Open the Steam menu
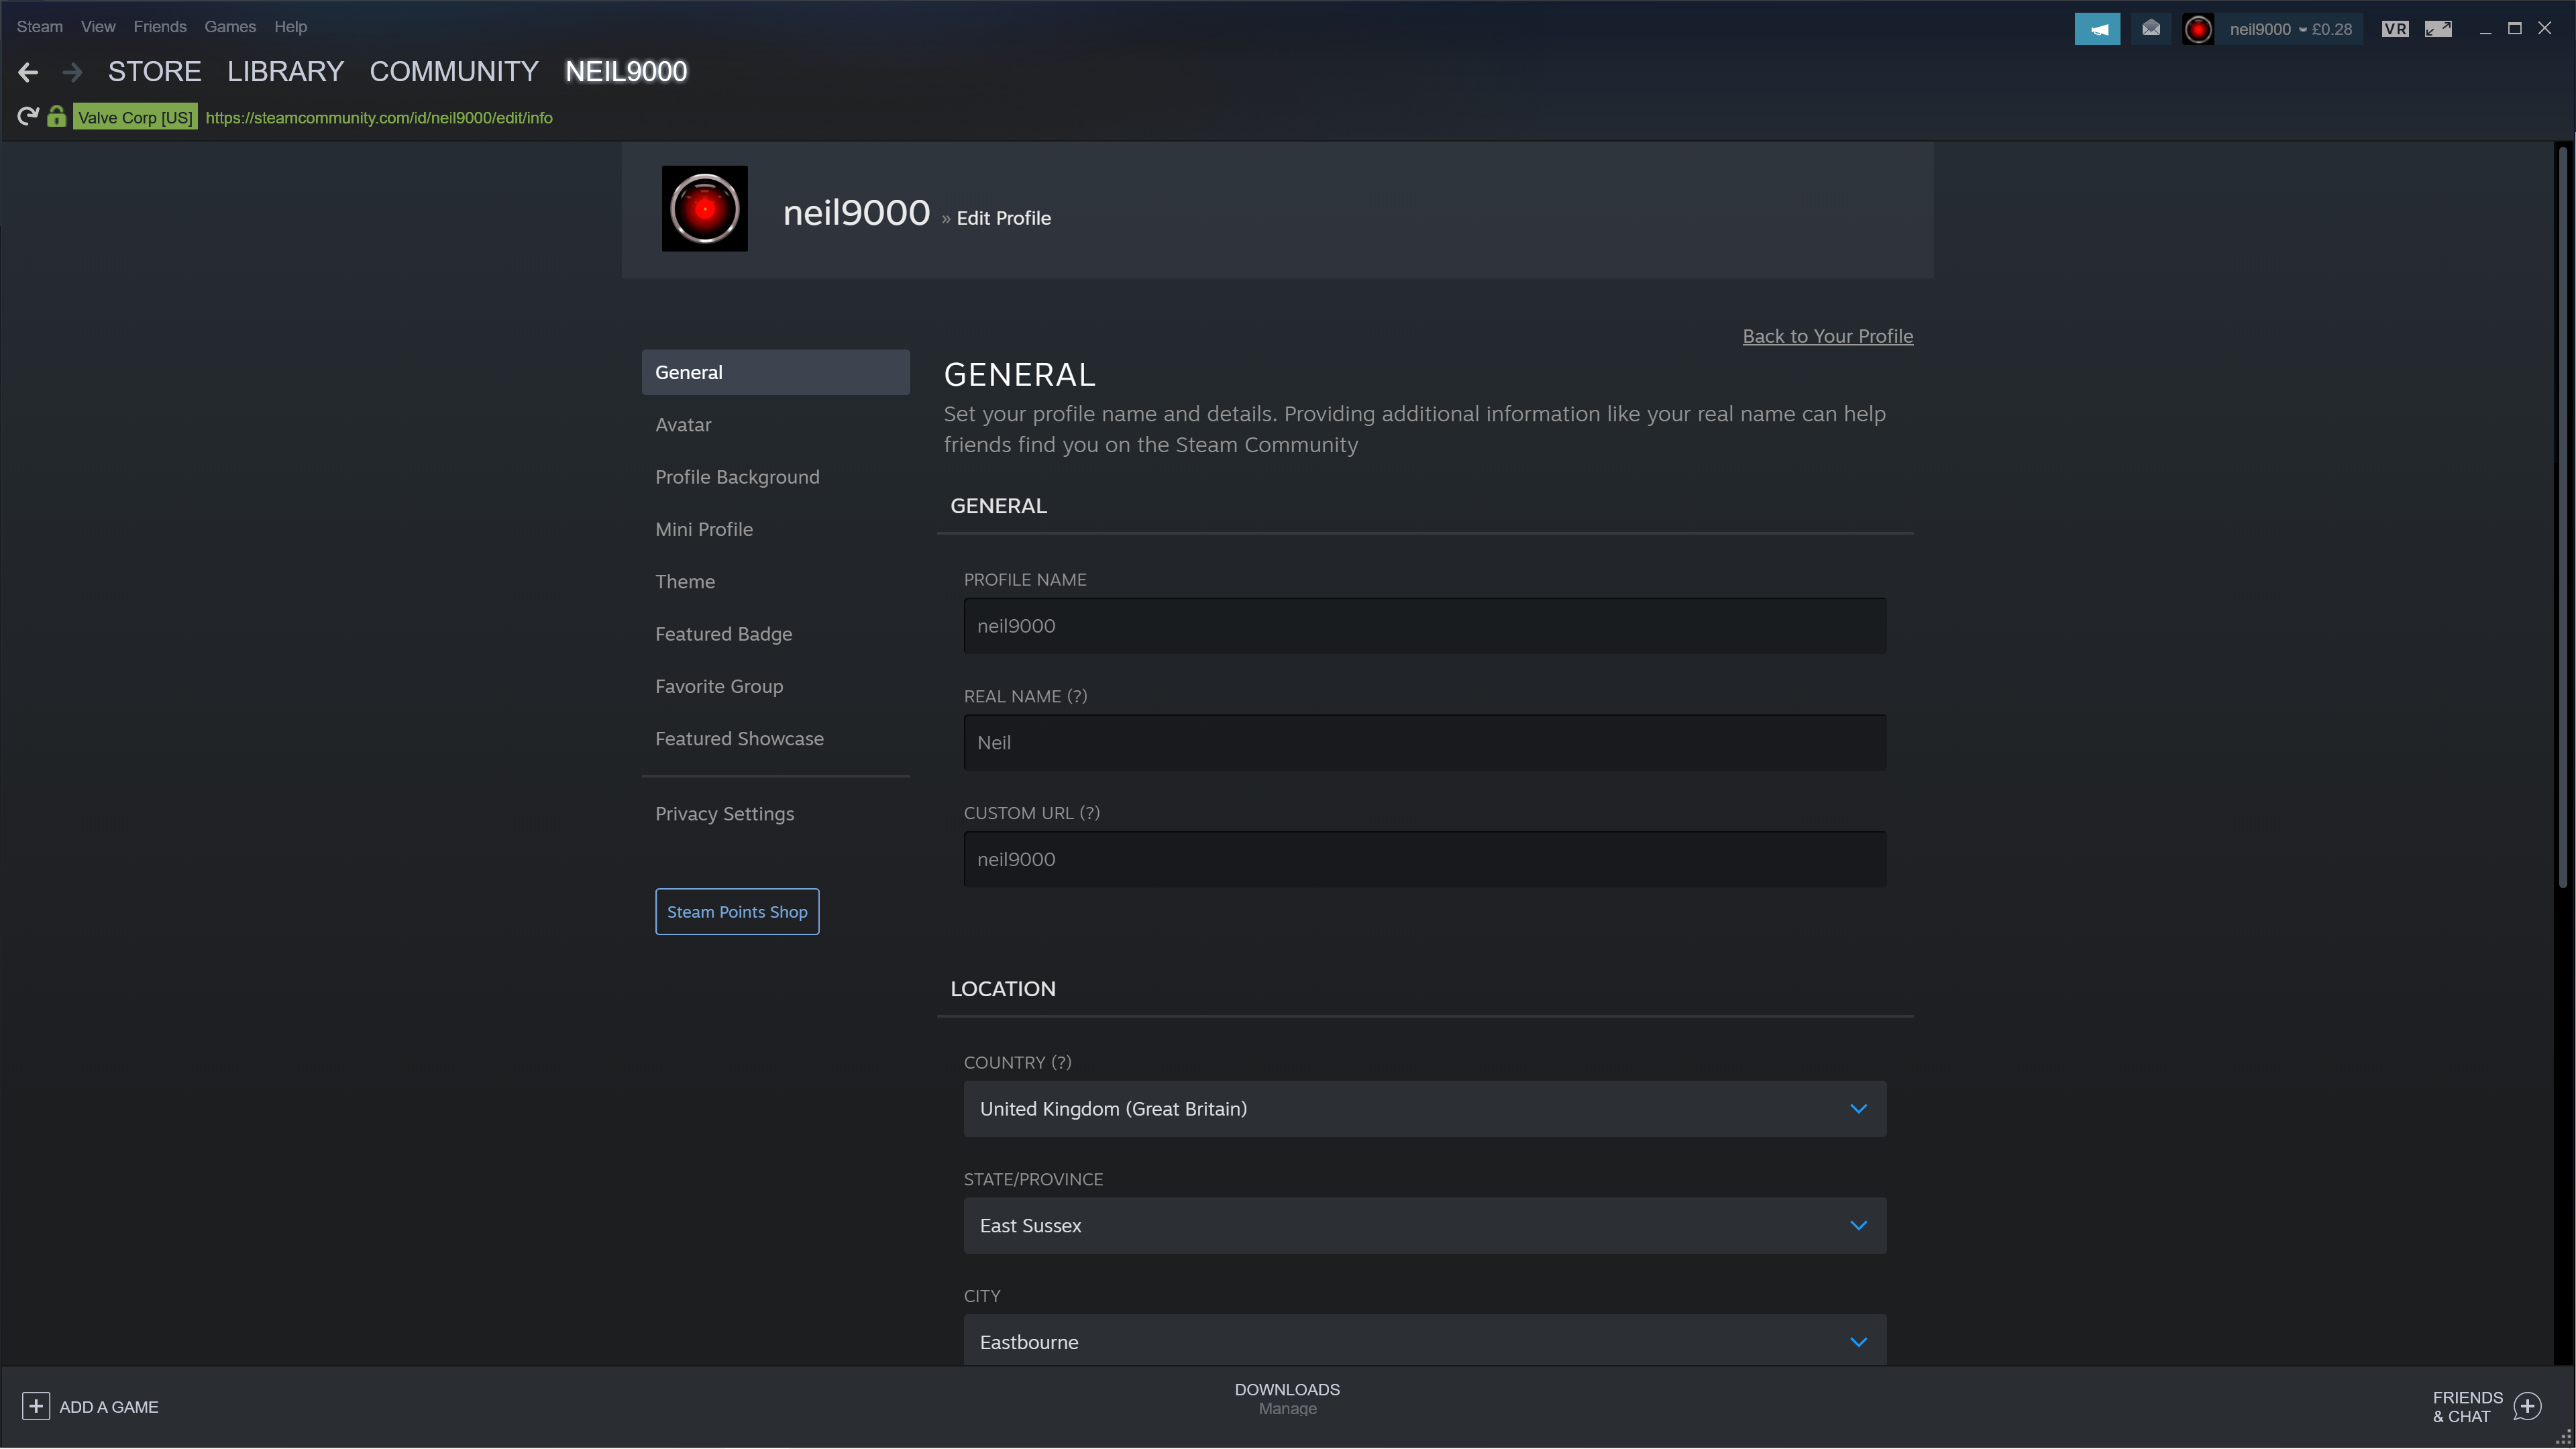2576x1449 pixels. pos(40,27)
